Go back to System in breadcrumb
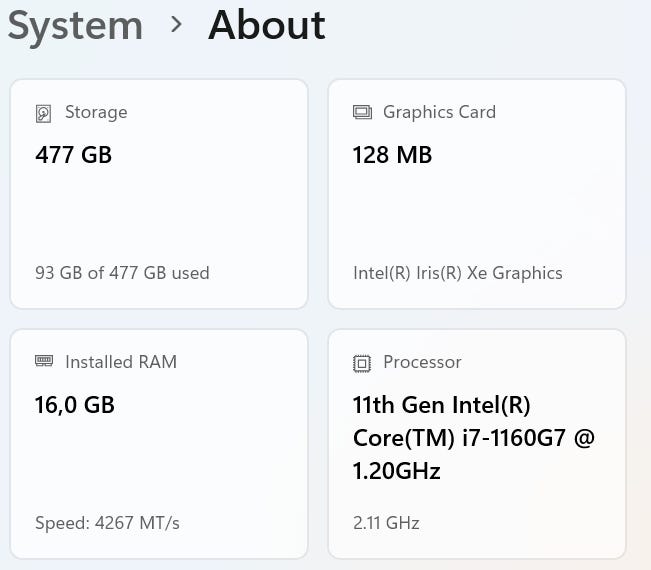The width and height of the screenshot is (651, 570). [x=74, y=26]
